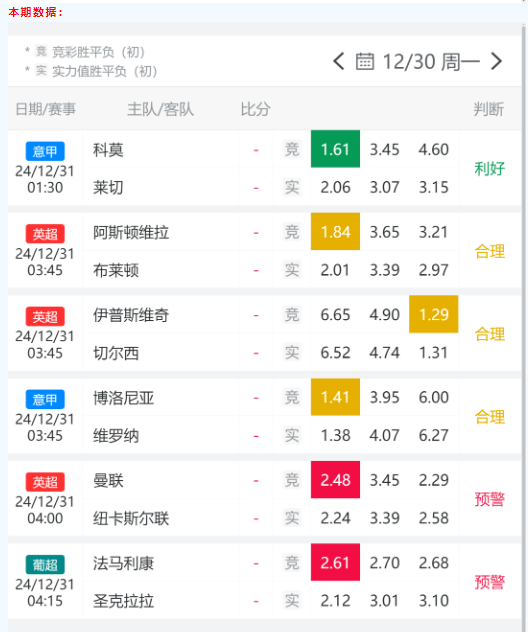Click the red 英超 badge for 阿斯顿维拉 match
Viewport: 528px width, 632px height.
[45, 234]
